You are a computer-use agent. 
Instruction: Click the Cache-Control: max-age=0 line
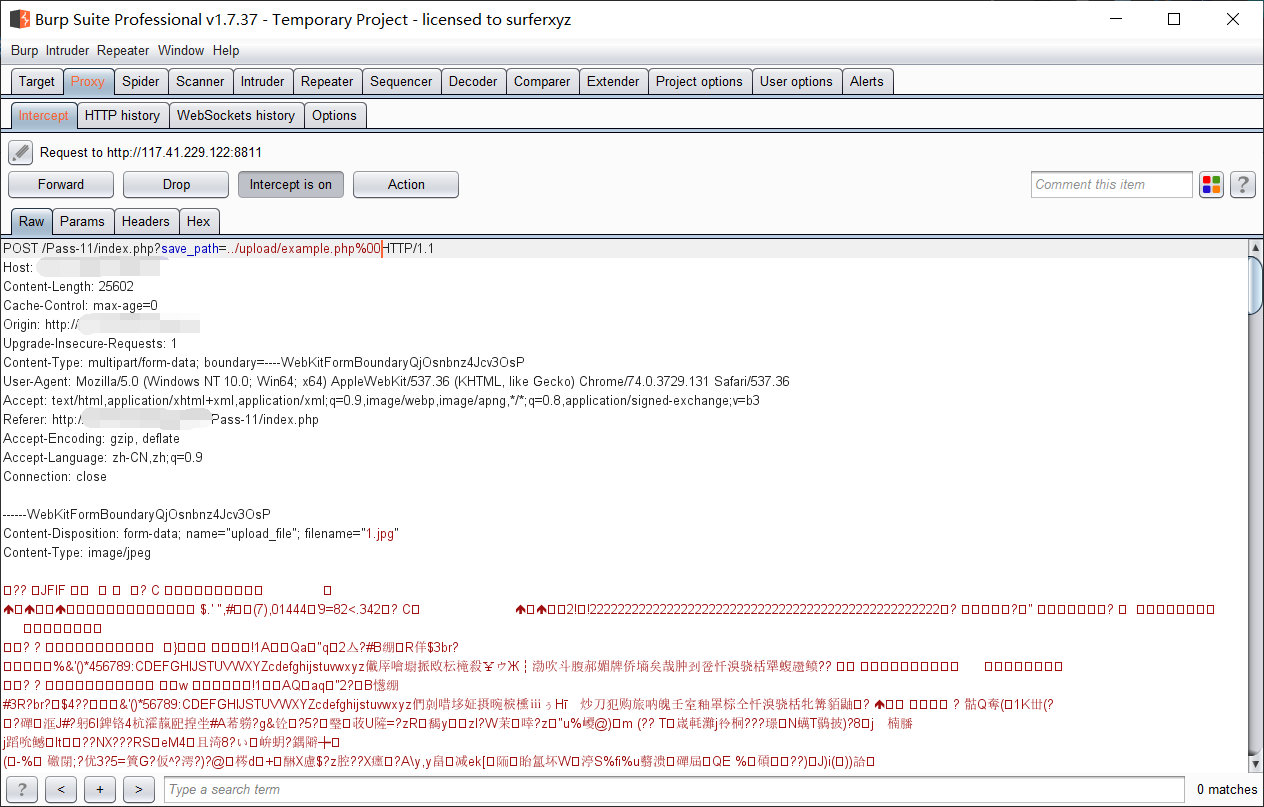[80, 305]
